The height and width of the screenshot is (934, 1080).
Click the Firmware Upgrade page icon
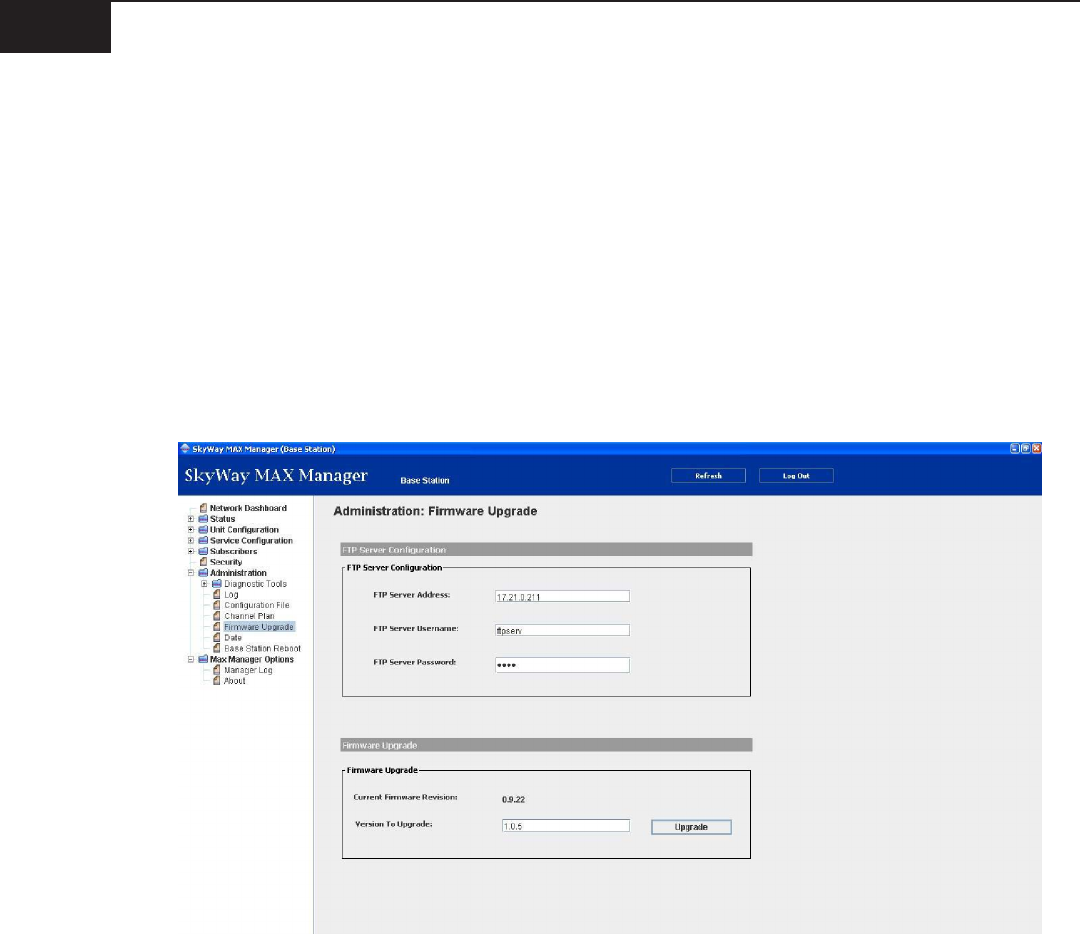[x=217, y=627]
